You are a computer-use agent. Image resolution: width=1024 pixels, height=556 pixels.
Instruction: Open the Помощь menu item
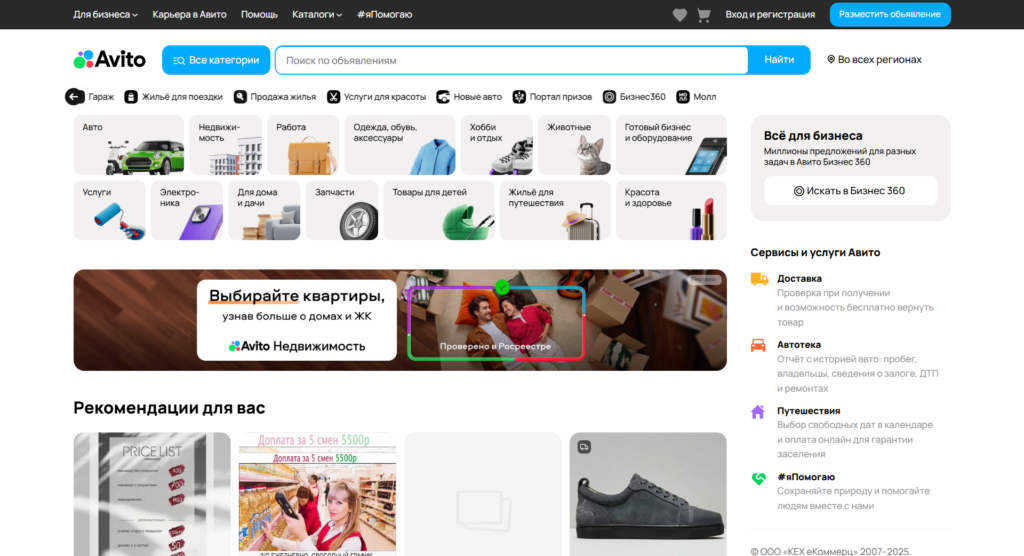coord(259,14)
